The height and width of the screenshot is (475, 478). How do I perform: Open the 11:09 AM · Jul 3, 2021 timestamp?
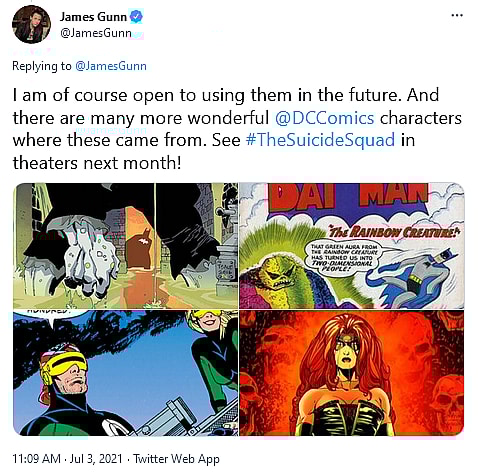67,459
